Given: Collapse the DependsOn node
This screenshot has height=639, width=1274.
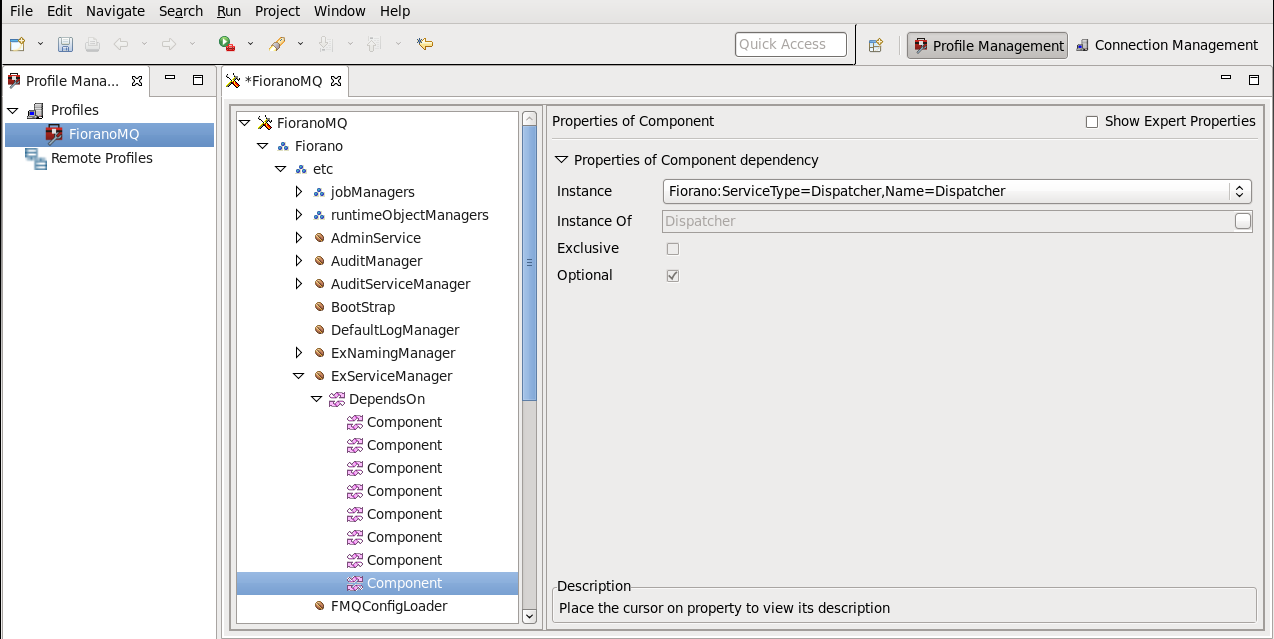Looking at the screenshot, I should tap(316, 399).
